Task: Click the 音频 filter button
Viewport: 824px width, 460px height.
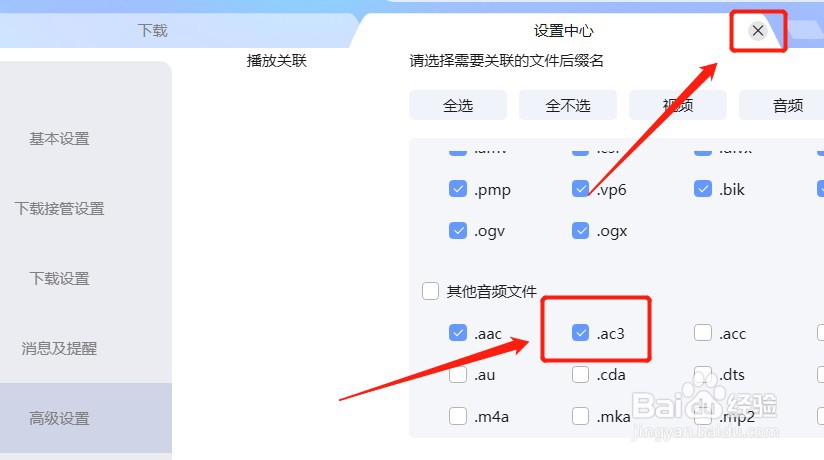Action: click(787, 105)
